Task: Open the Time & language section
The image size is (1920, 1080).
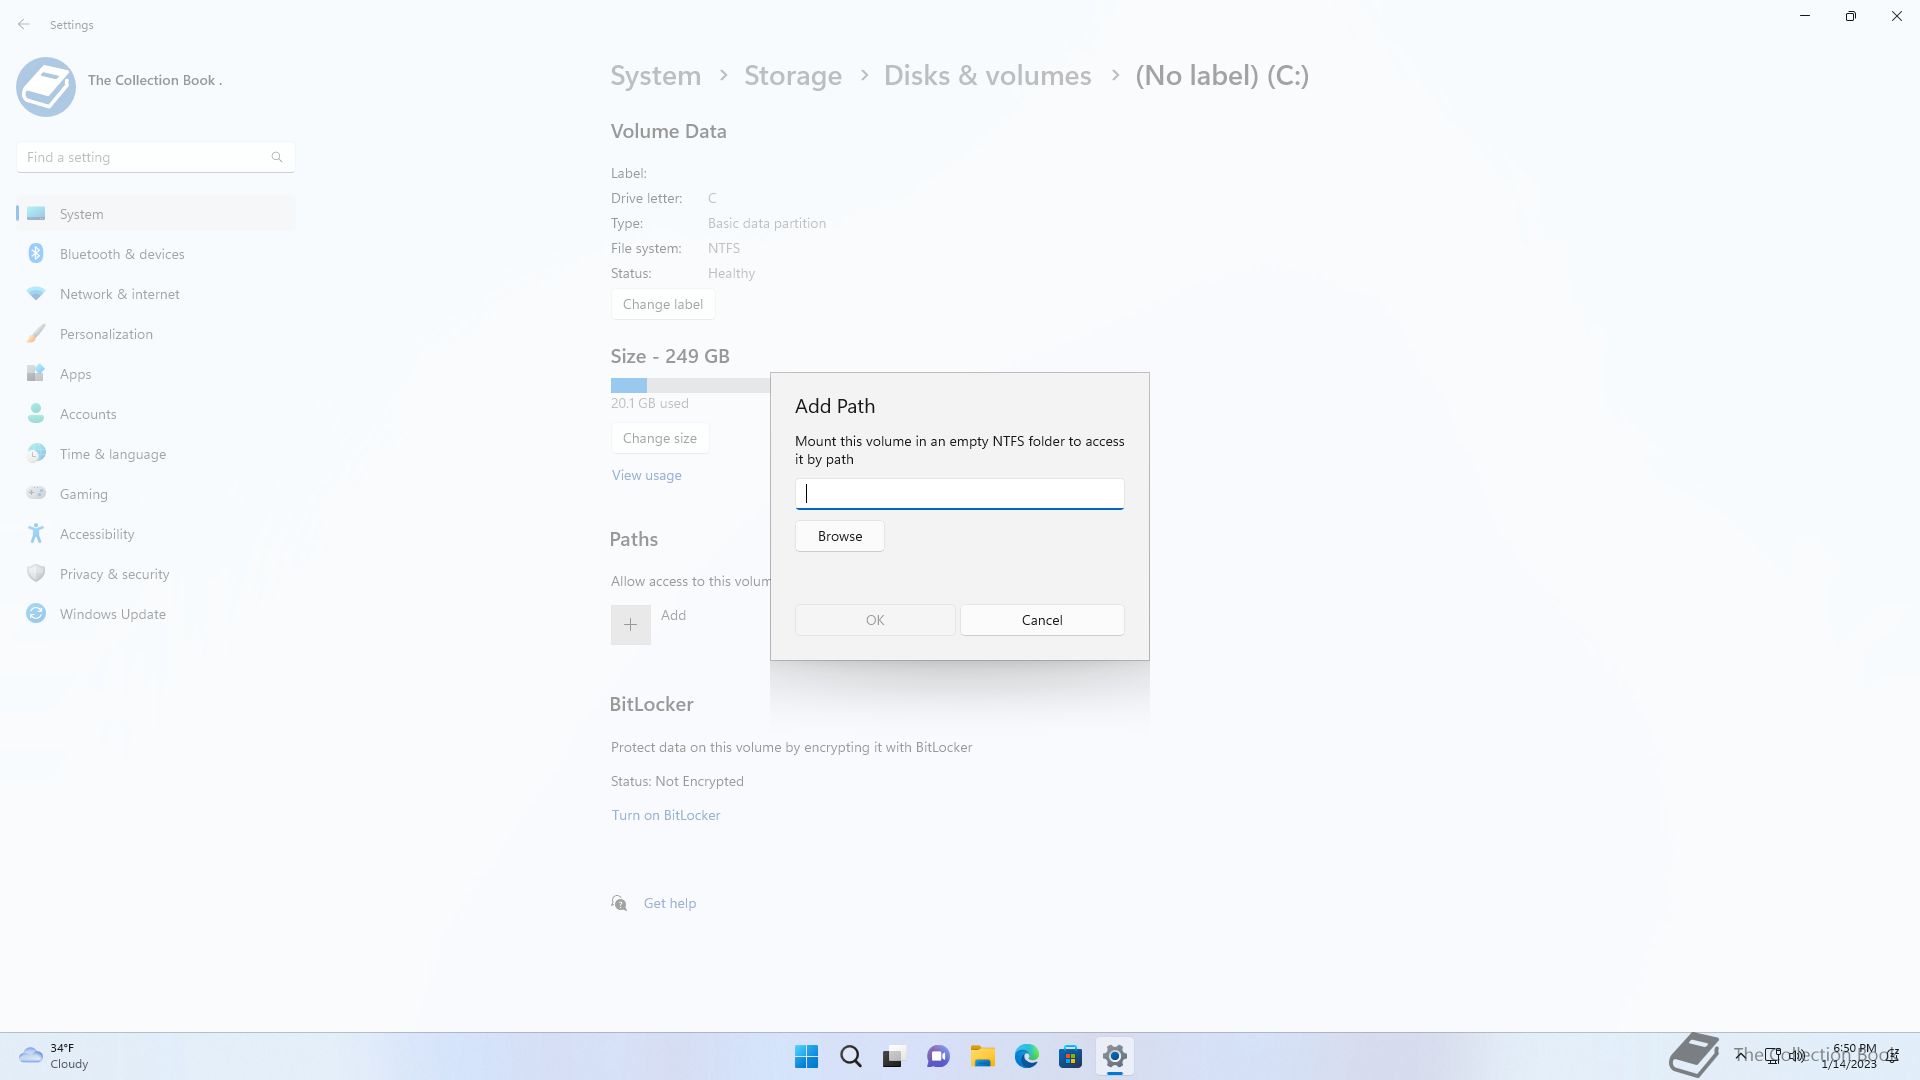Action: point(112,454)
